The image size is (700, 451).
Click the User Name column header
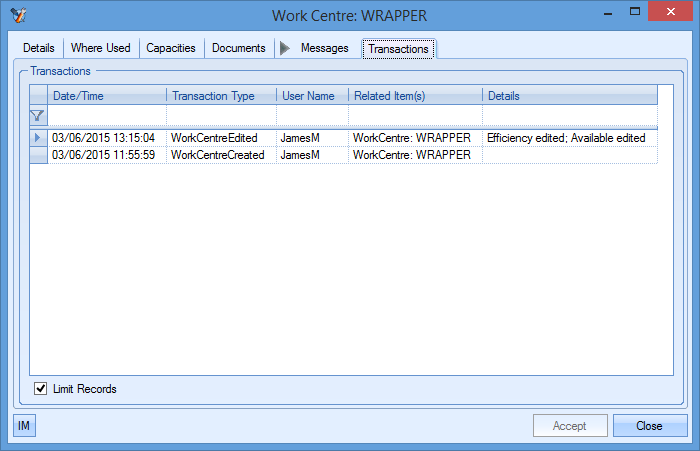coord(311,96)
